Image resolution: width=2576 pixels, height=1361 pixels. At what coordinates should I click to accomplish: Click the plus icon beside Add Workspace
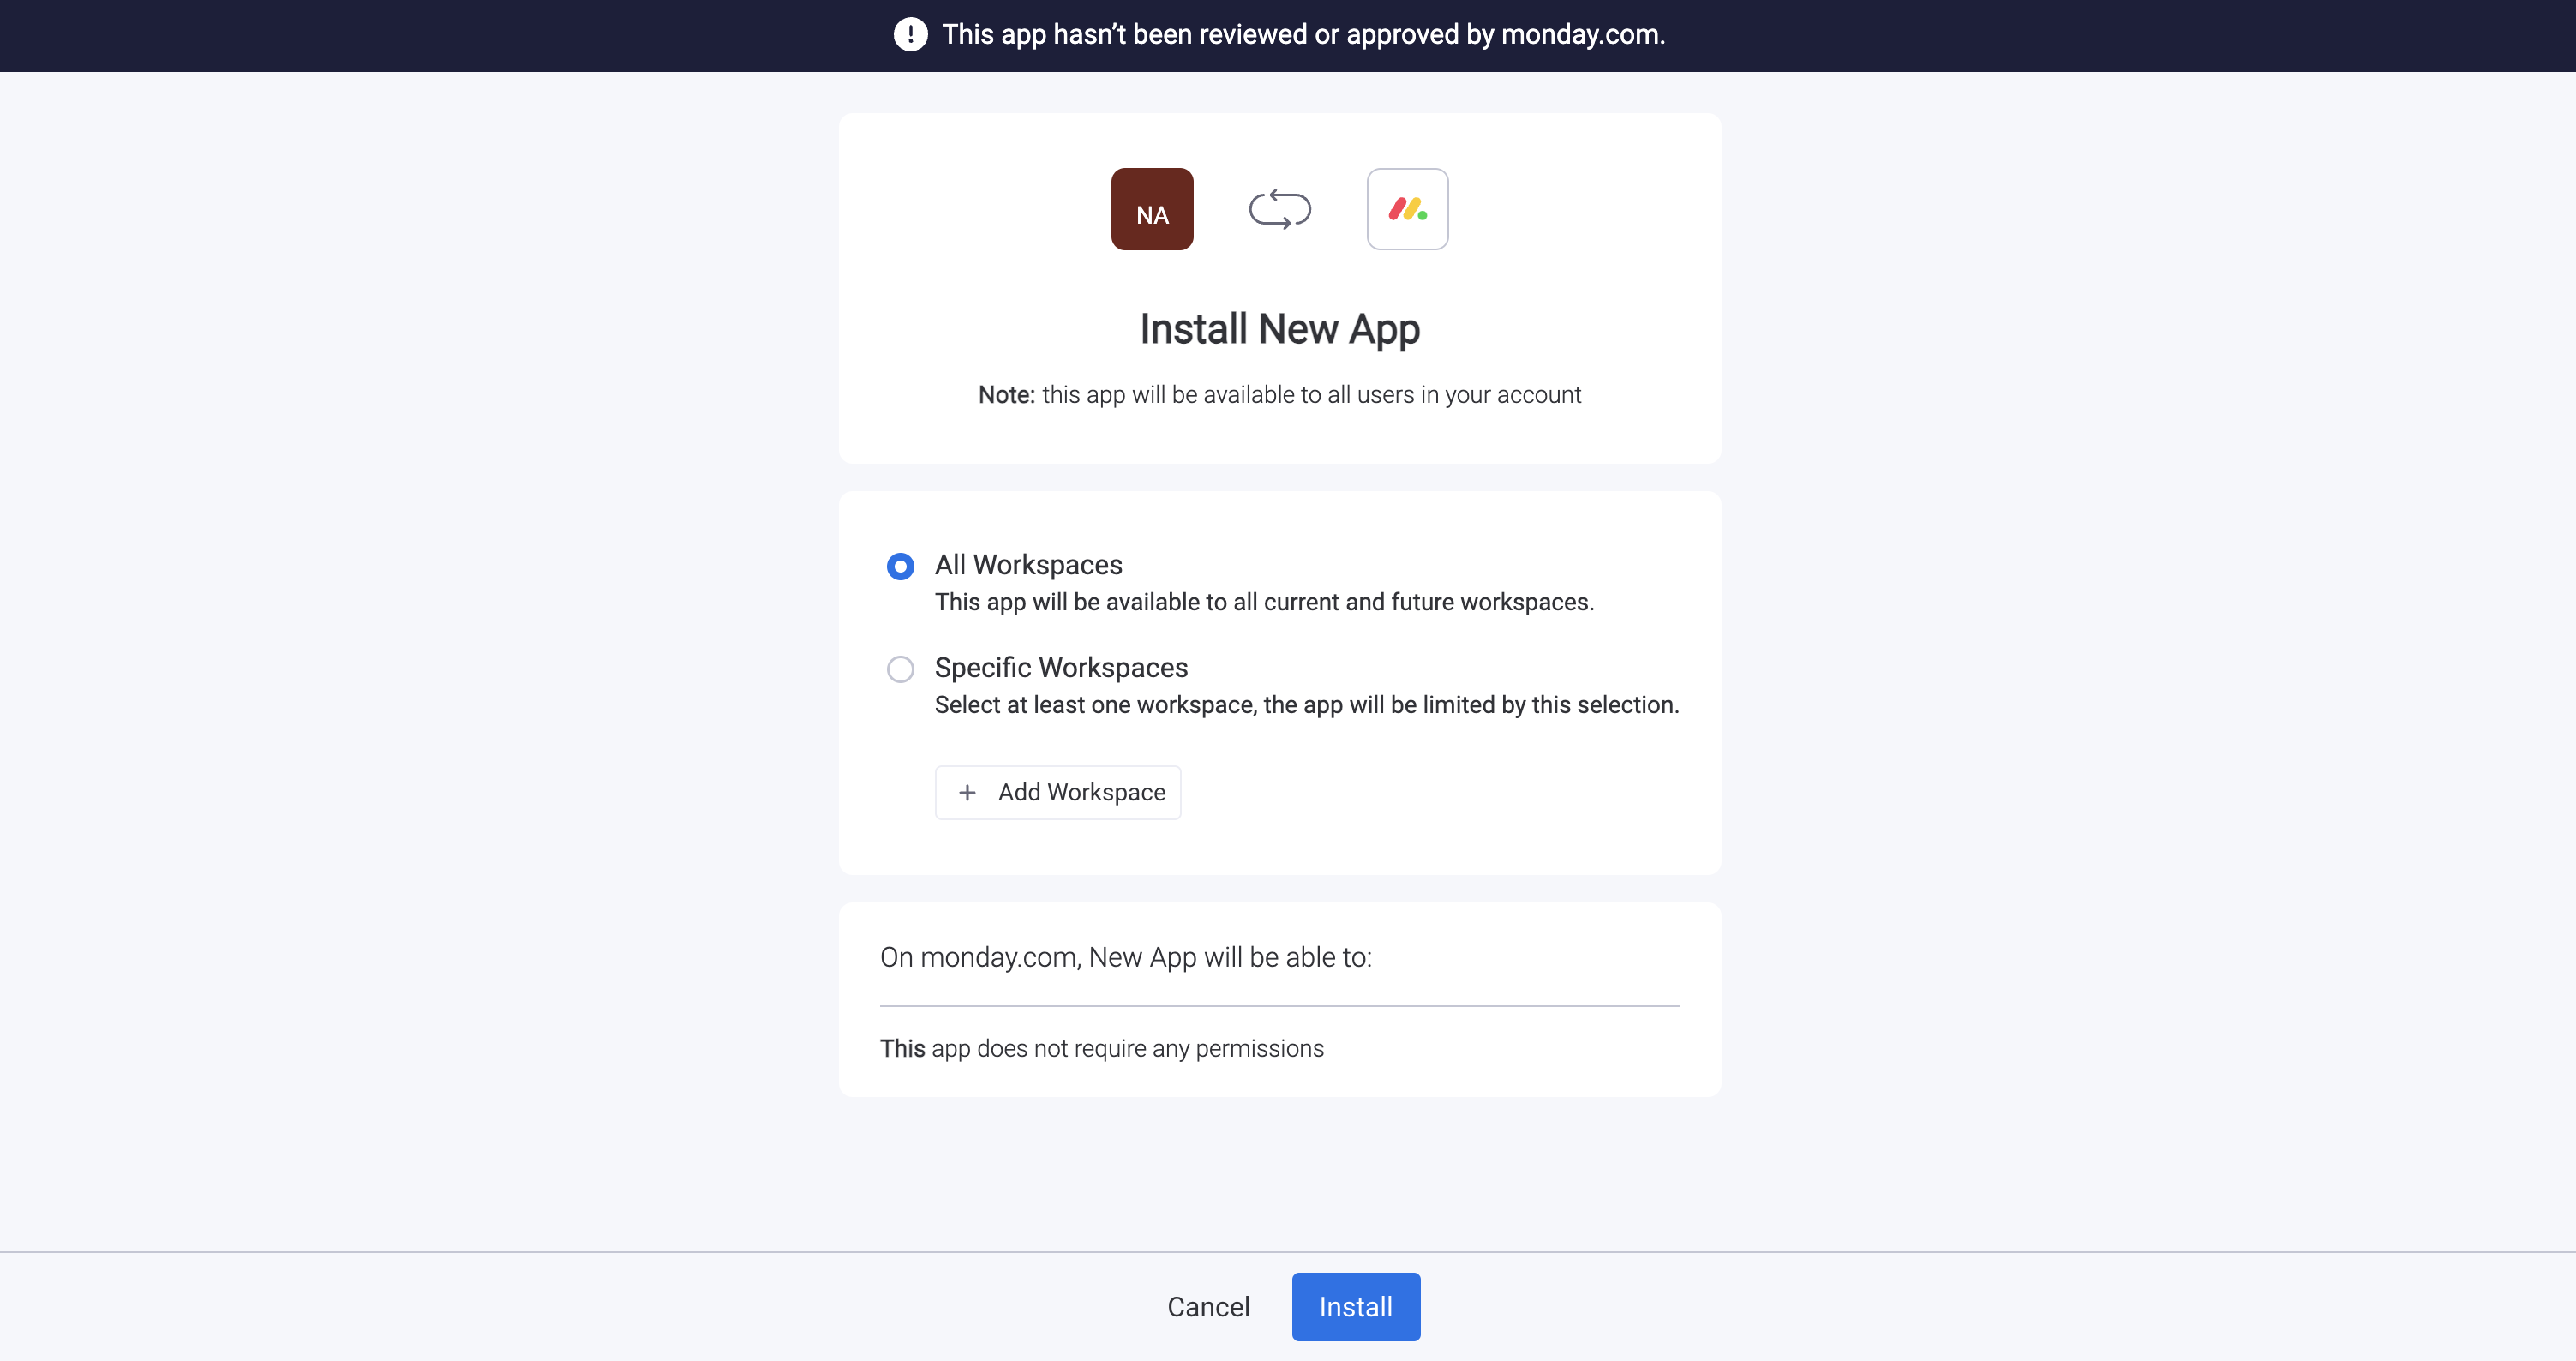click(x=967, y=793)
